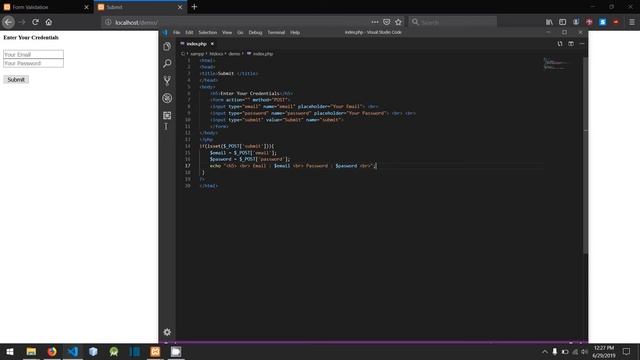Open the Manage gear icon in VS Code
The width and height of the screenshot is (640, 360).
(x=167, y=332)
